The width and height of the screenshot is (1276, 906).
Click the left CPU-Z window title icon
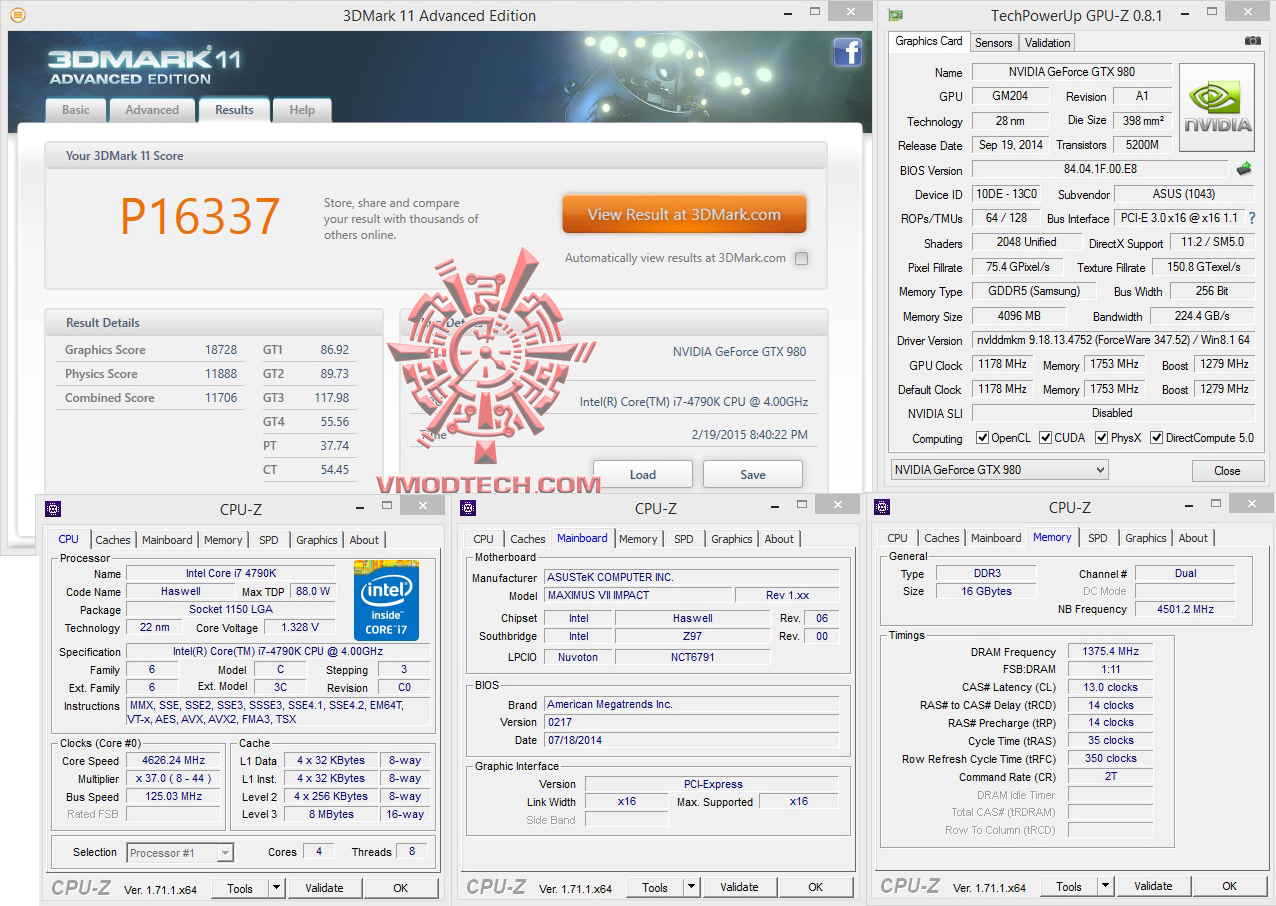53,509
